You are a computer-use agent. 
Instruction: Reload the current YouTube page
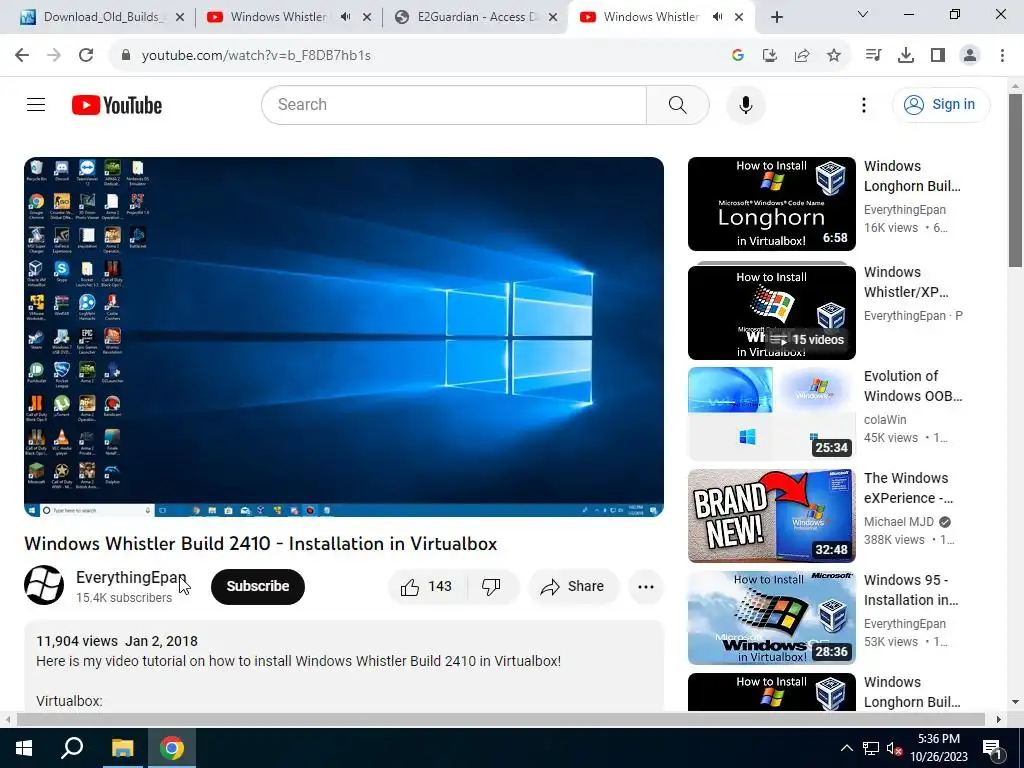coord(86,55)
